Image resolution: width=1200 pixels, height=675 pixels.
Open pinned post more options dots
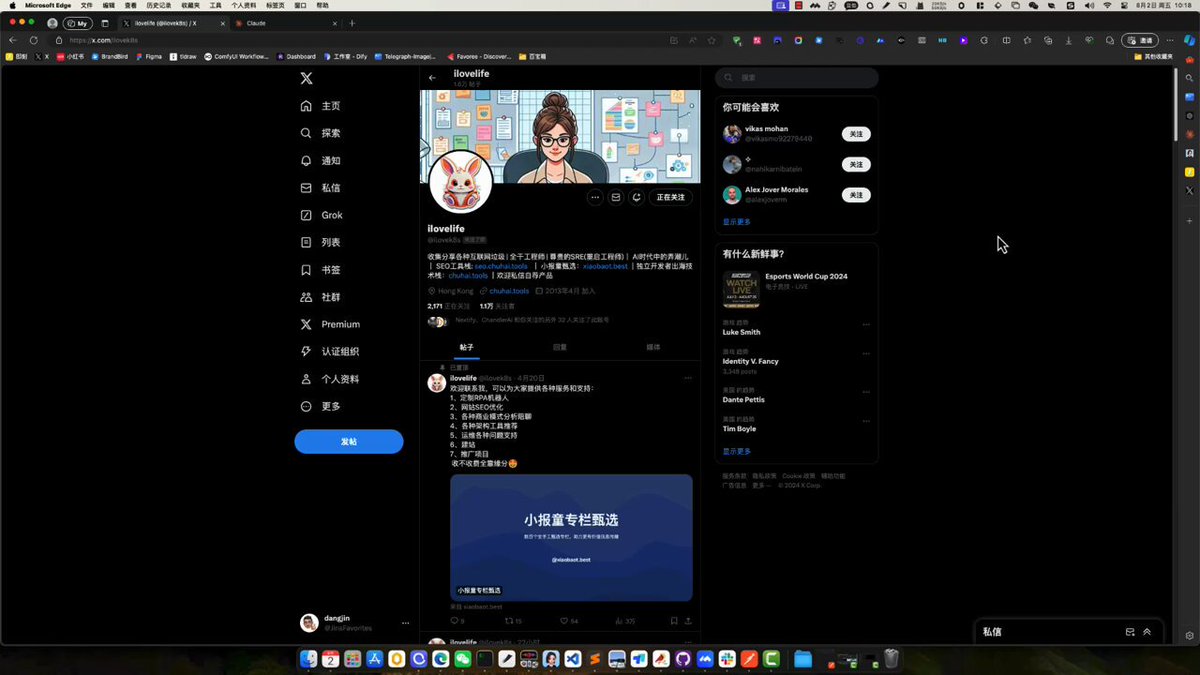click(x=688, y=378)
